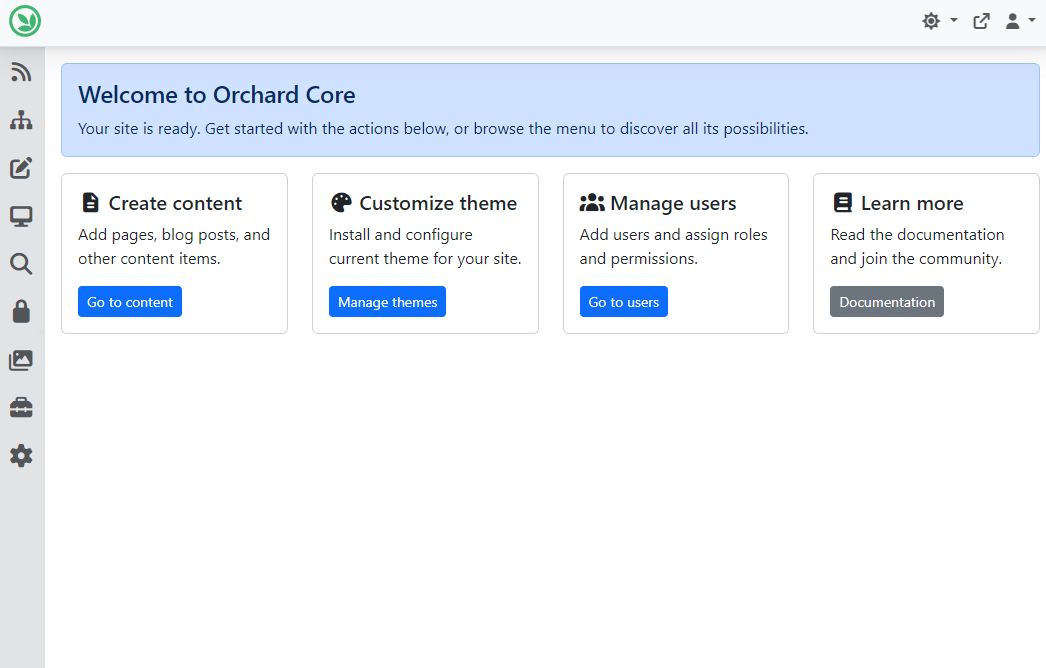
Task: Click the Manage users card heading
Action: 673,203
